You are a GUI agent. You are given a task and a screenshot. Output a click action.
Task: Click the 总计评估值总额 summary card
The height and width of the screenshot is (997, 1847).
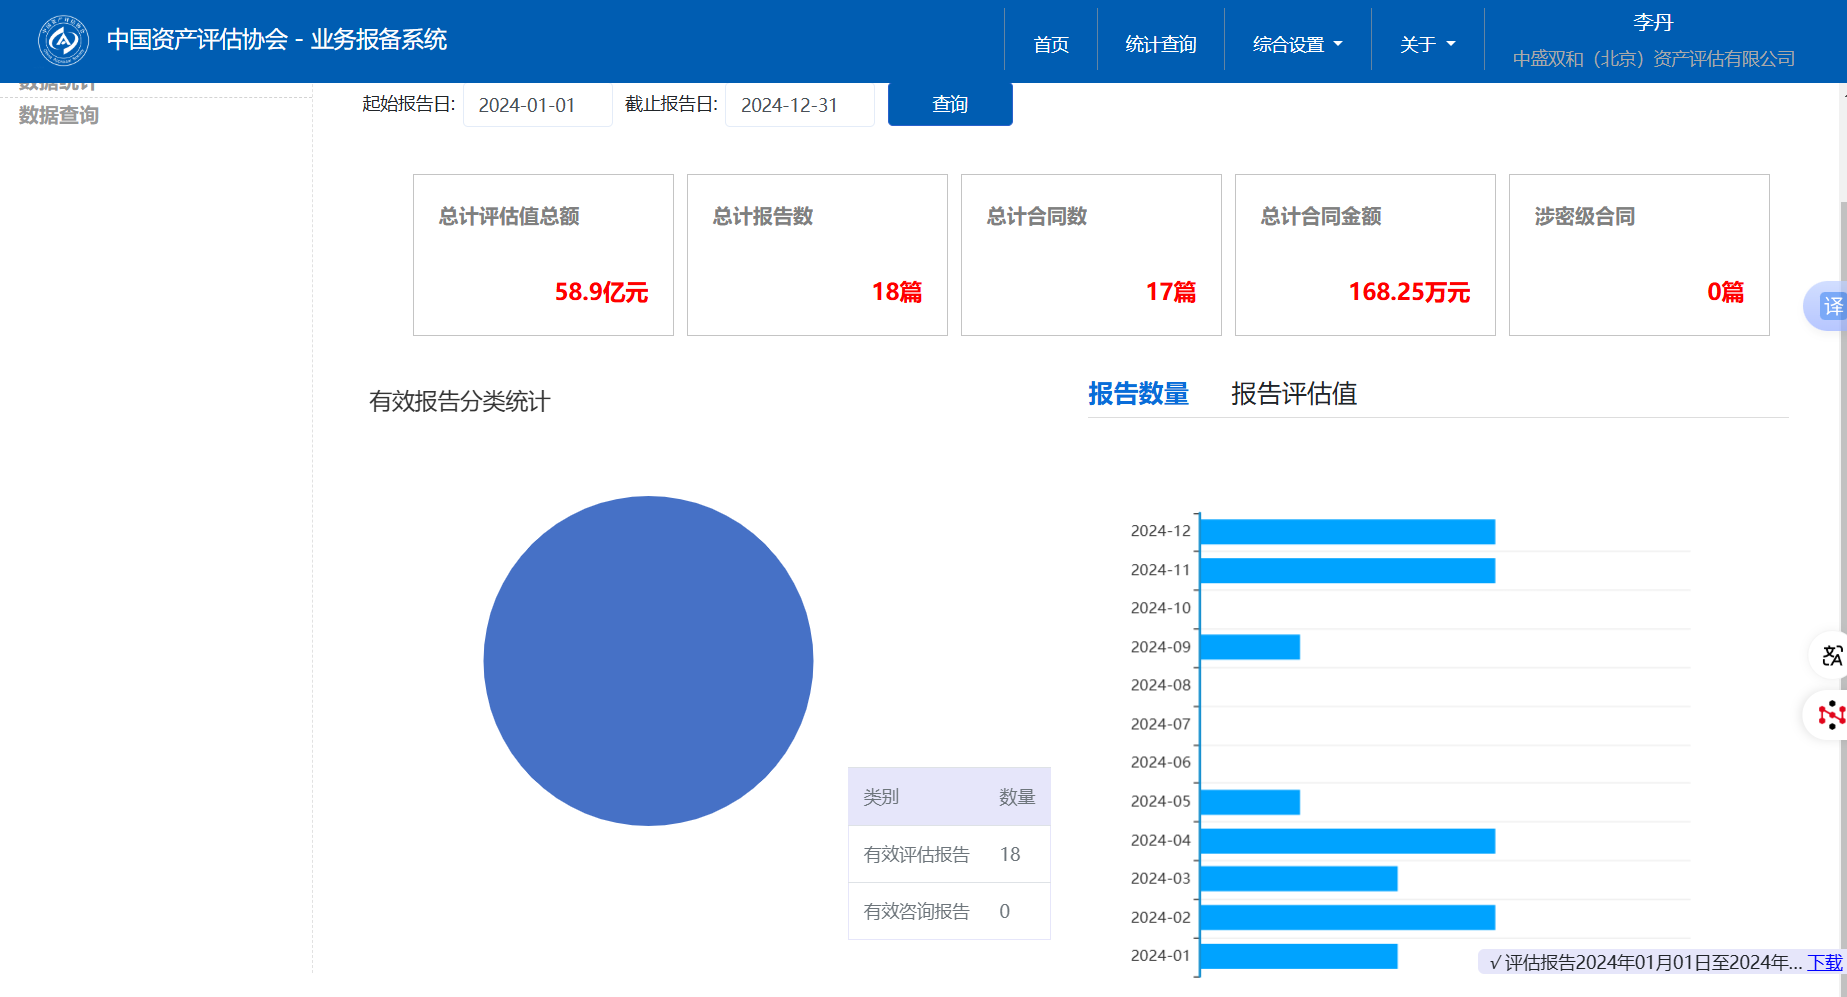tap(543, 255)
